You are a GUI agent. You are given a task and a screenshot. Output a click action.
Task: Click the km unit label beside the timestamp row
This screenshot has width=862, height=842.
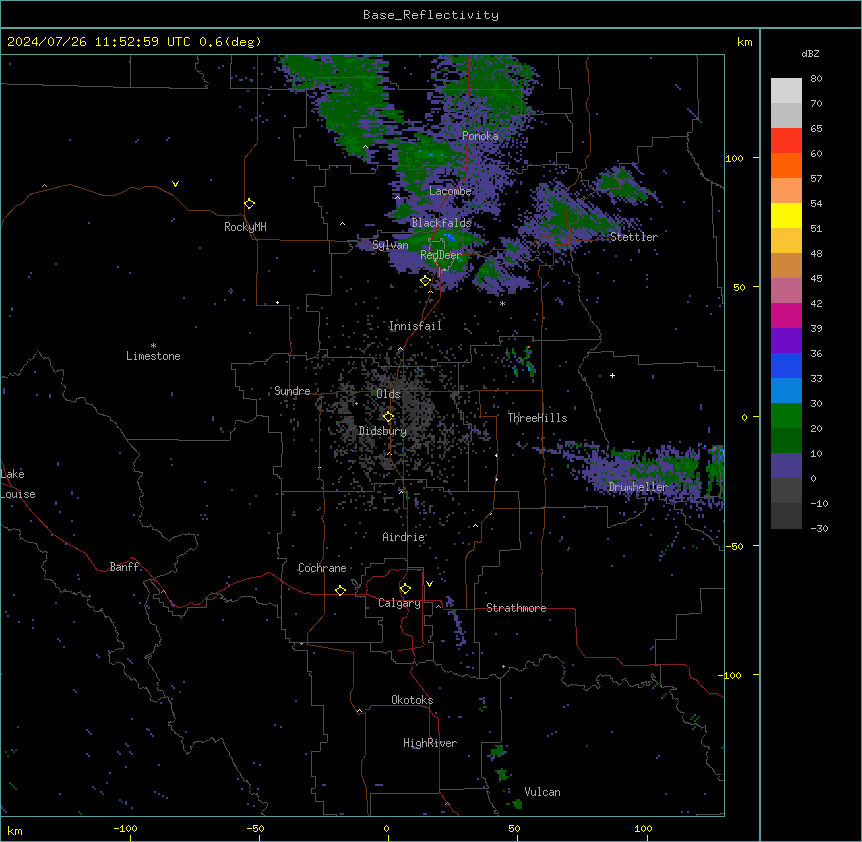tap(744, 42)
